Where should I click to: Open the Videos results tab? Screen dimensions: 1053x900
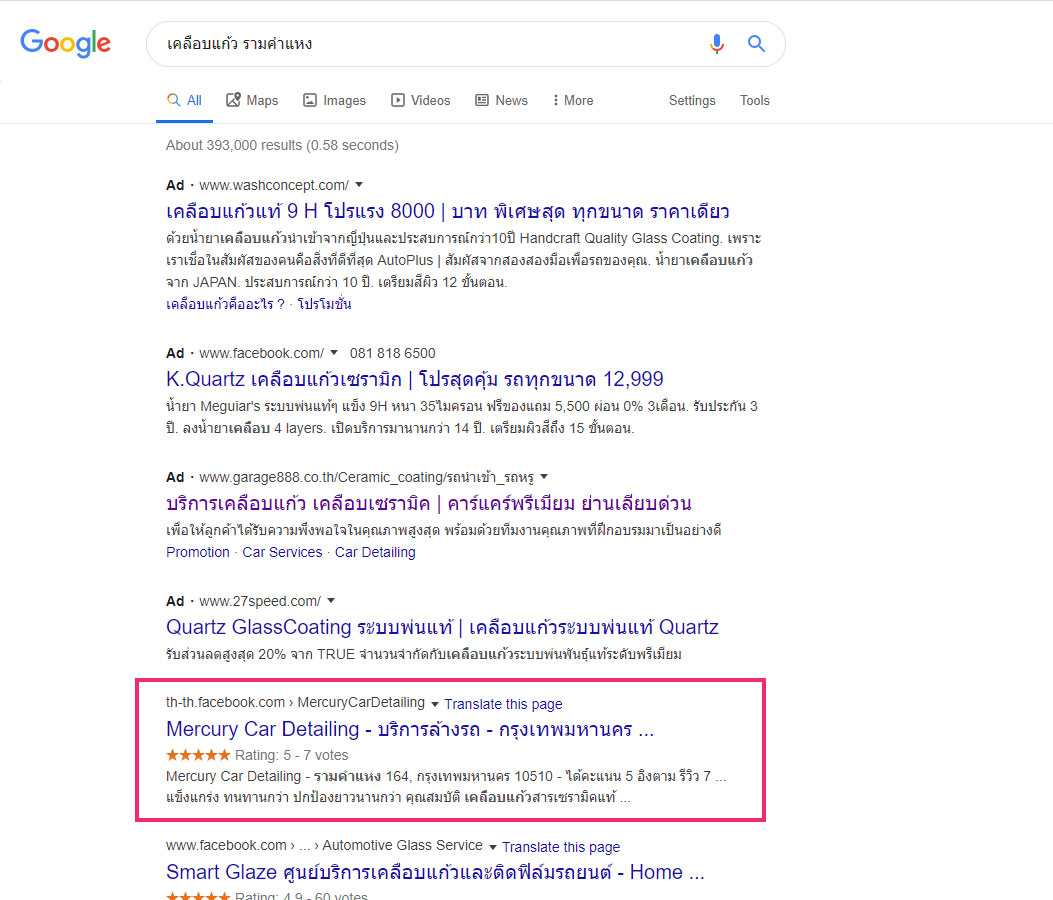click(x=420, y=100)
